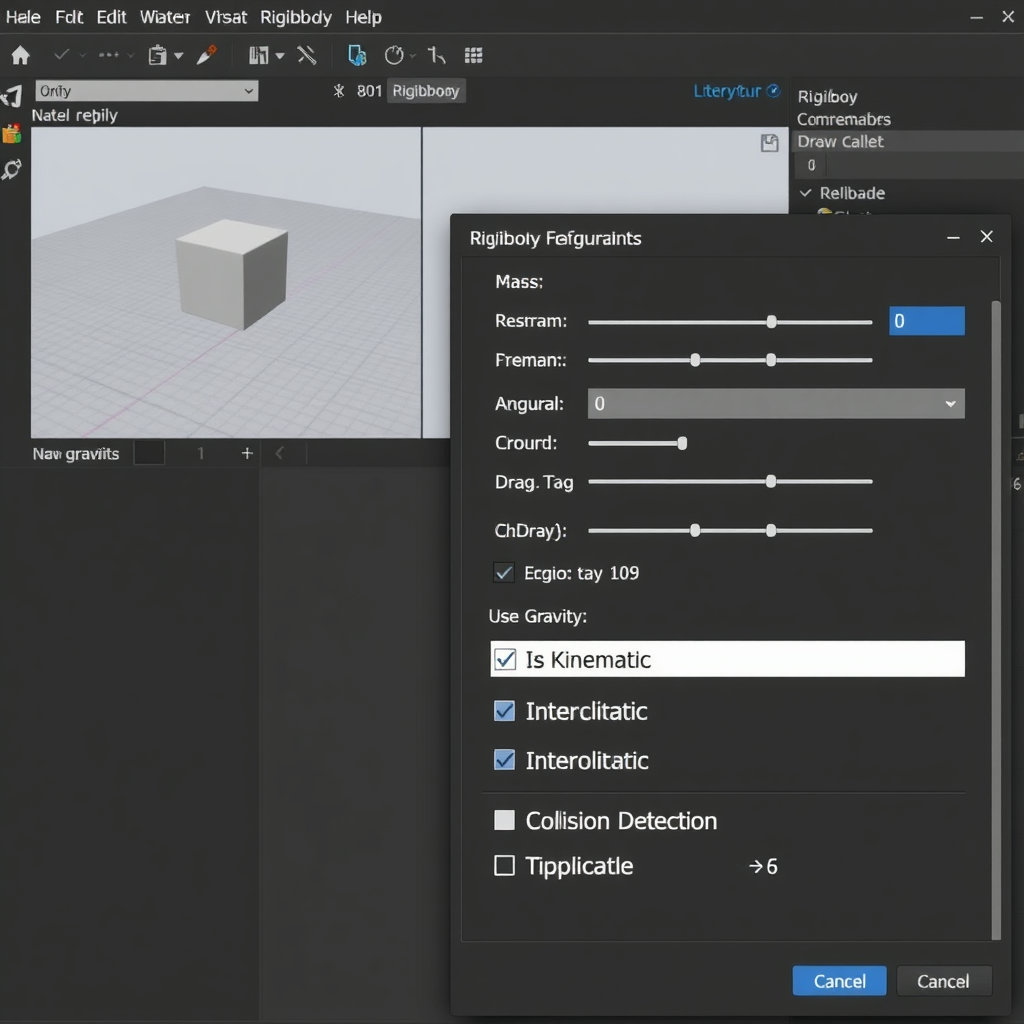
Task: Open the checkmark icon dropdown arrow
Action: coord(82,56)
